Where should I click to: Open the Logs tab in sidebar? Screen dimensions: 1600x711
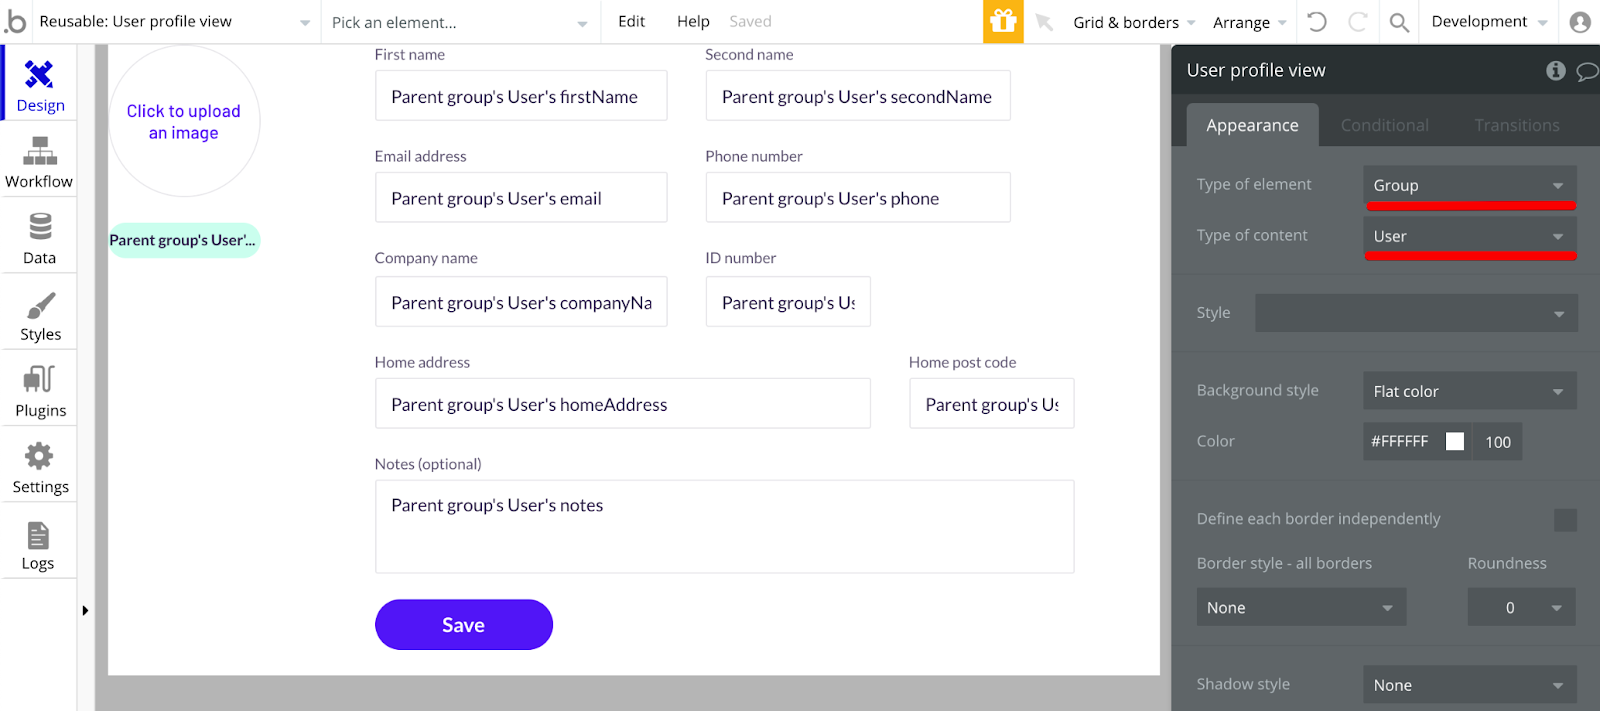38,543
